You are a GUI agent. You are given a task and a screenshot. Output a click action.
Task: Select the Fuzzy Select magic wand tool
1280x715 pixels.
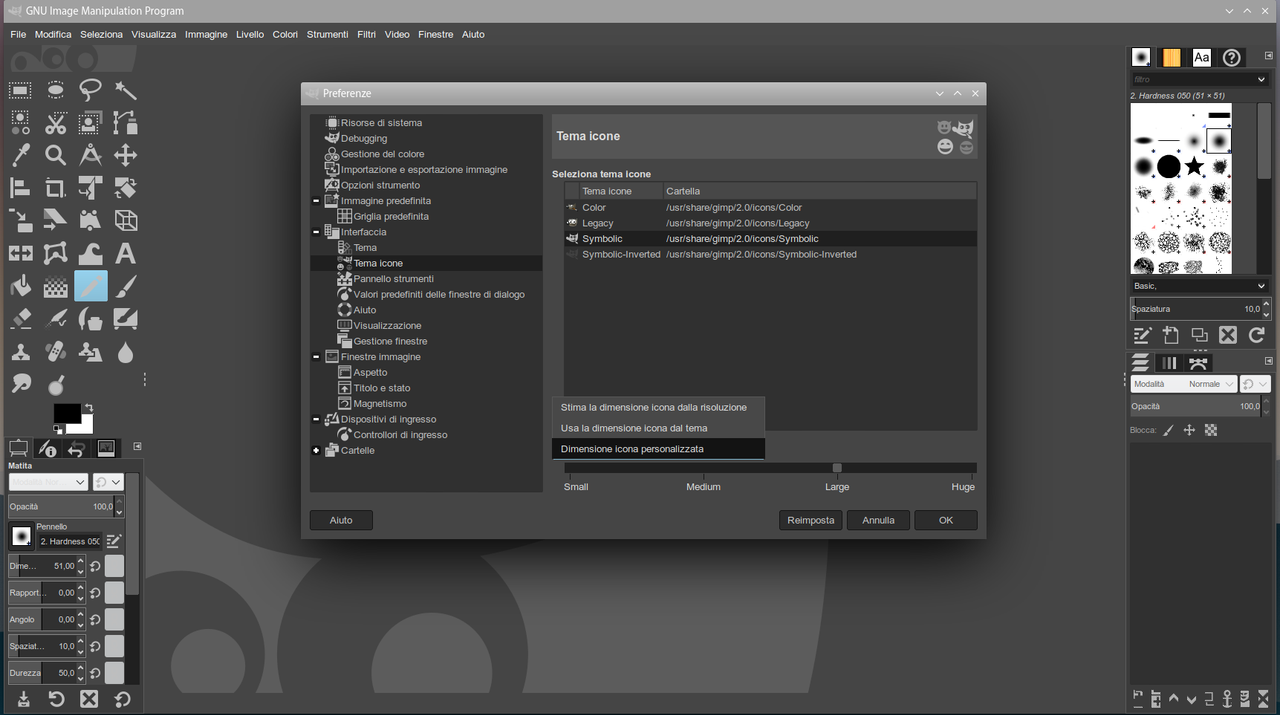click(125, 90)
